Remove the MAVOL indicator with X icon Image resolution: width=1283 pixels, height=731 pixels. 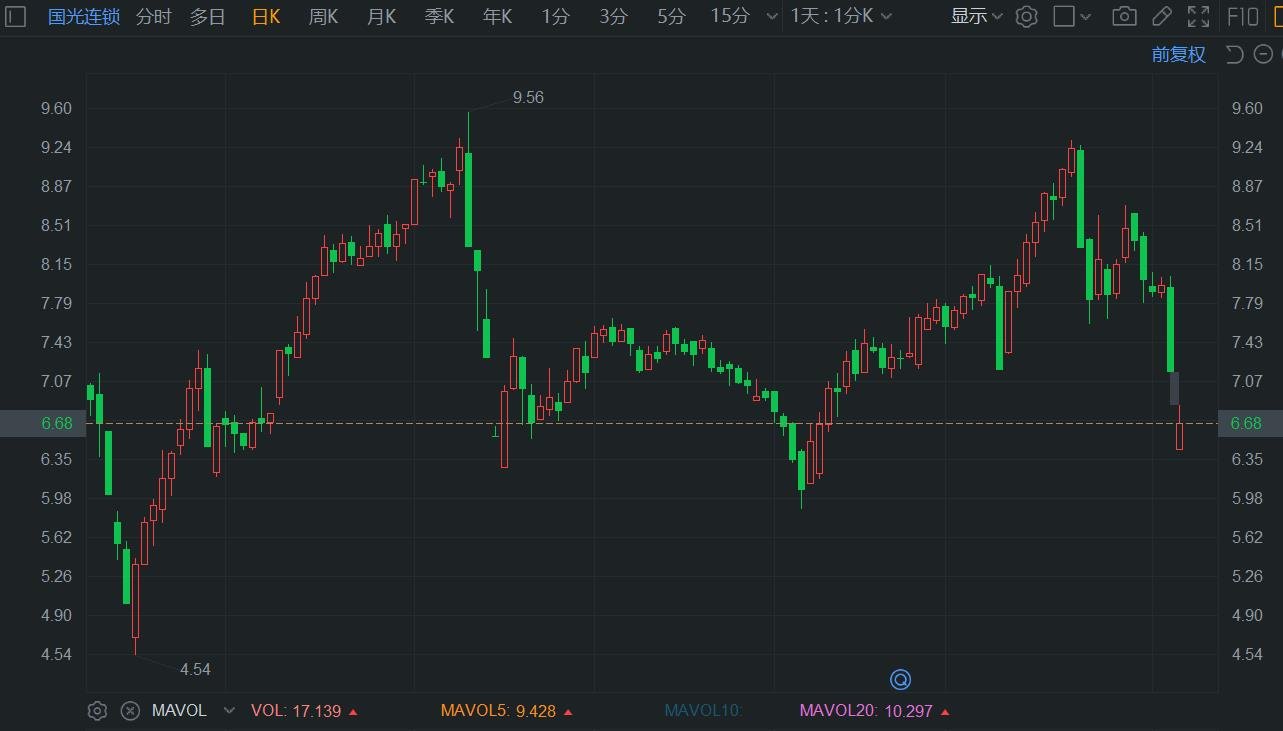coord(130,711)
